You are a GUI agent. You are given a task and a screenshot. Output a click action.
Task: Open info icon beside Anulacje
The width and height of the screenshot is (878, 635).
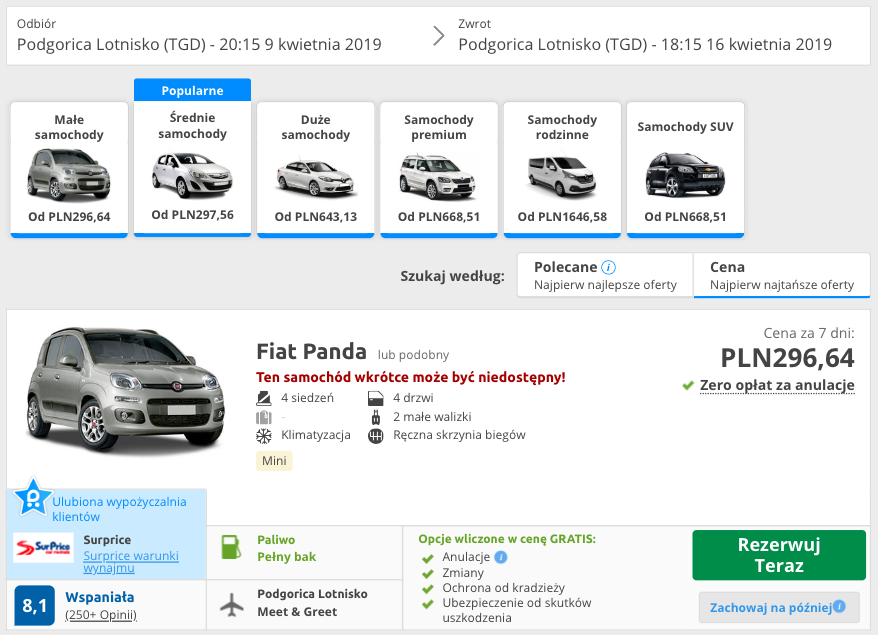(x=501, y=557)
